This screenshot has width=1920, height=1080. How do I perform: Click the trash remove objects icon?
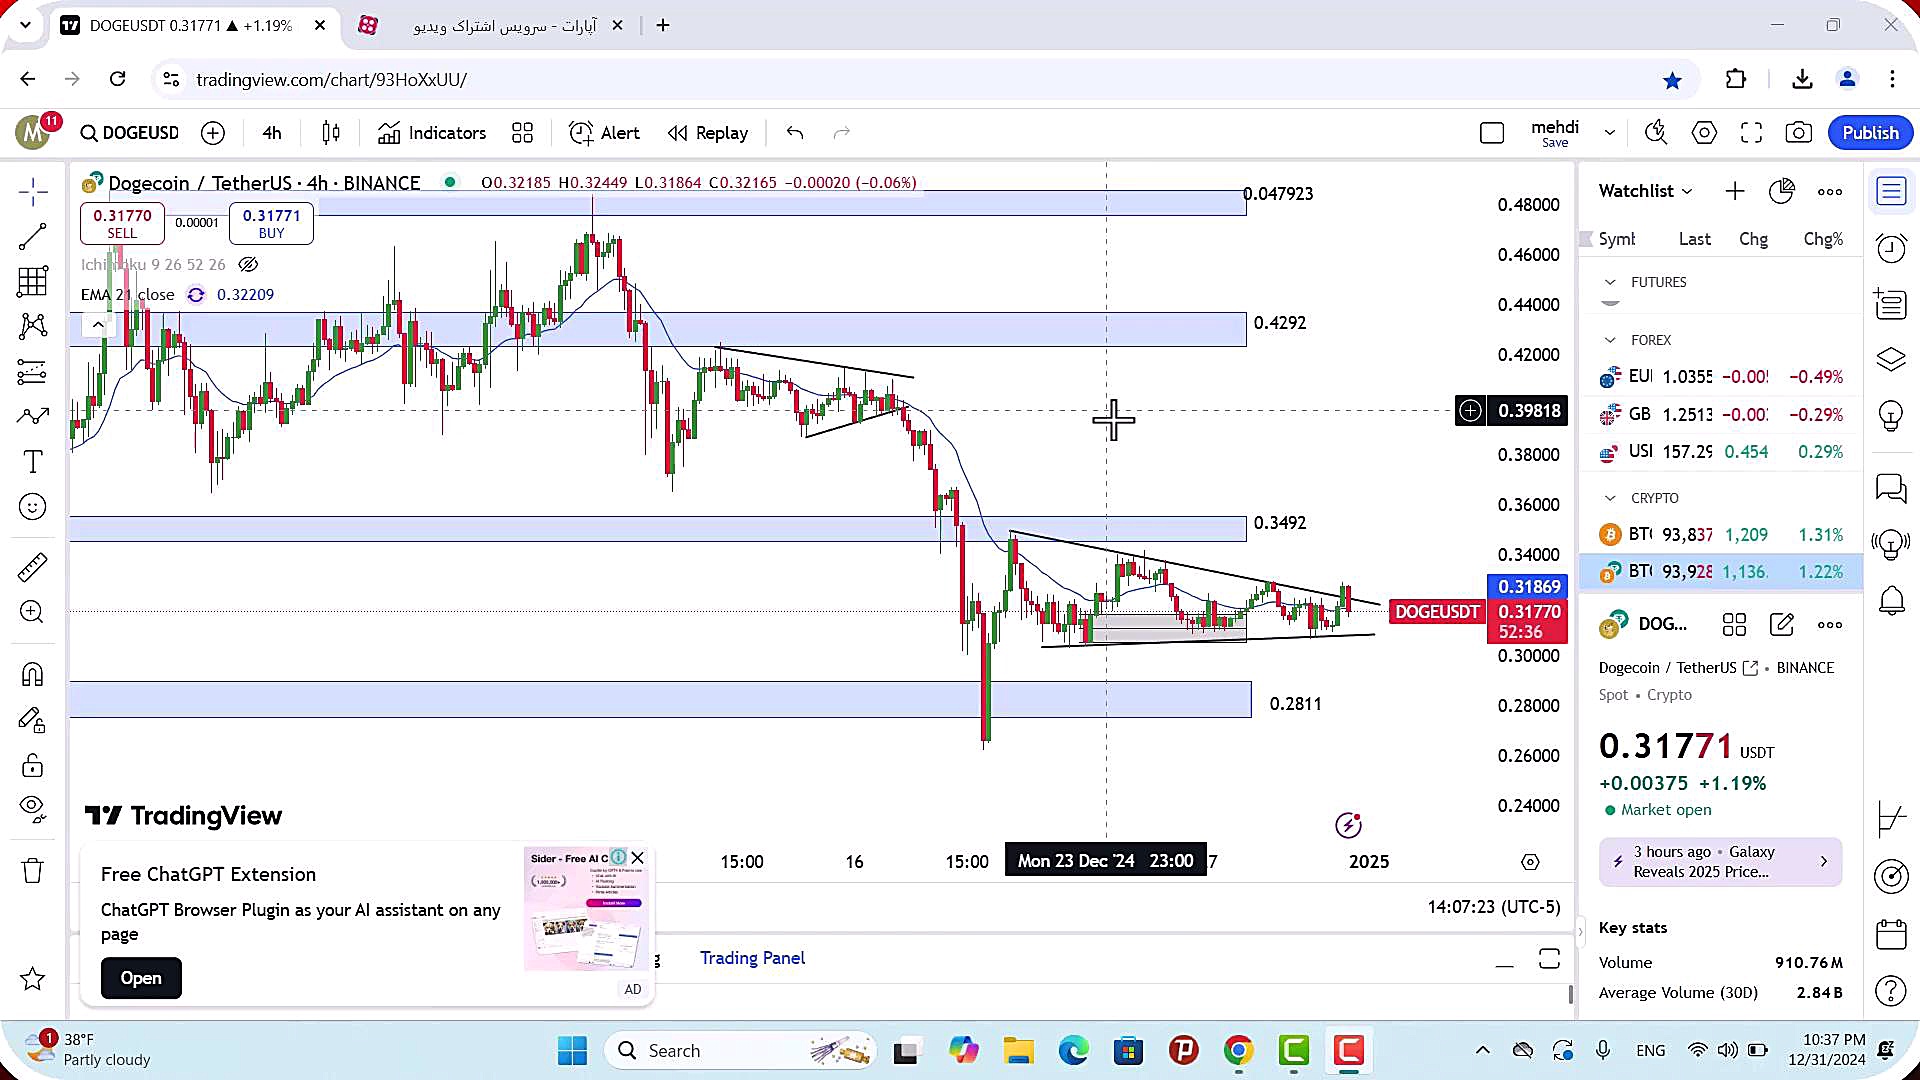(x=32, y=870)
